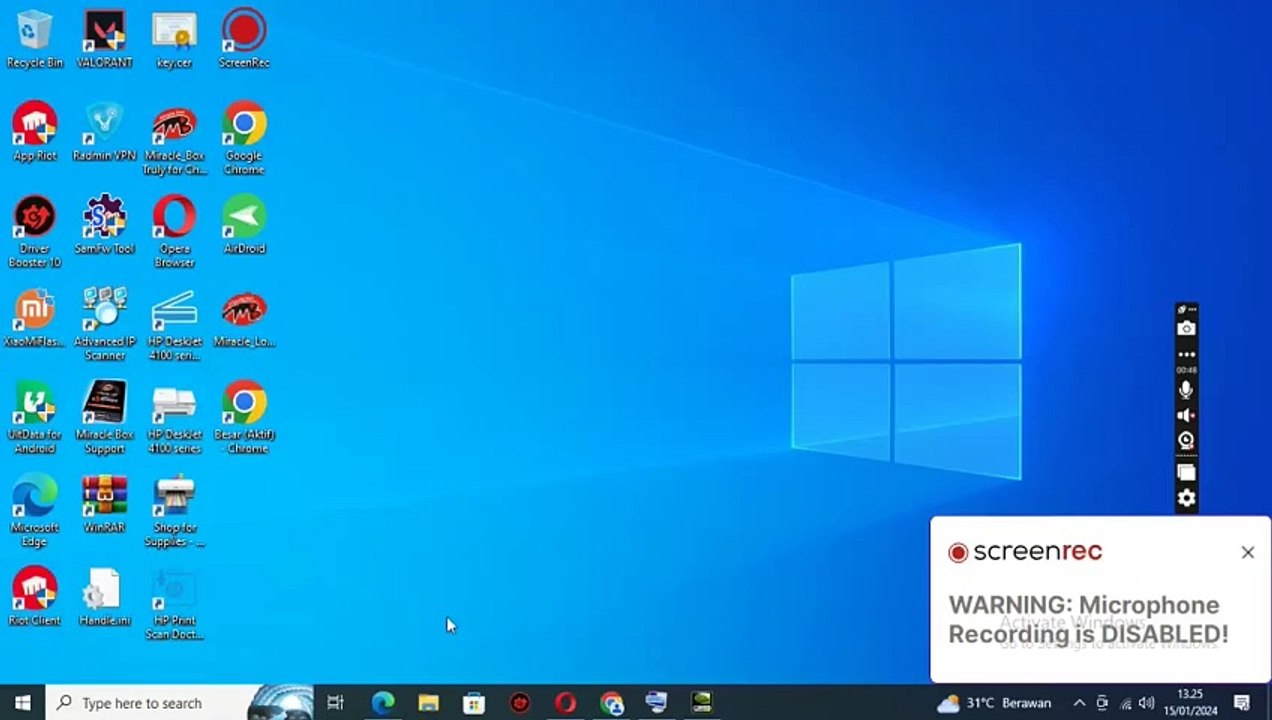Launch Microsoft Edge from the taskbar
Screen dimensions: 1272x720
pyautogui.click(x=383, y=703)
